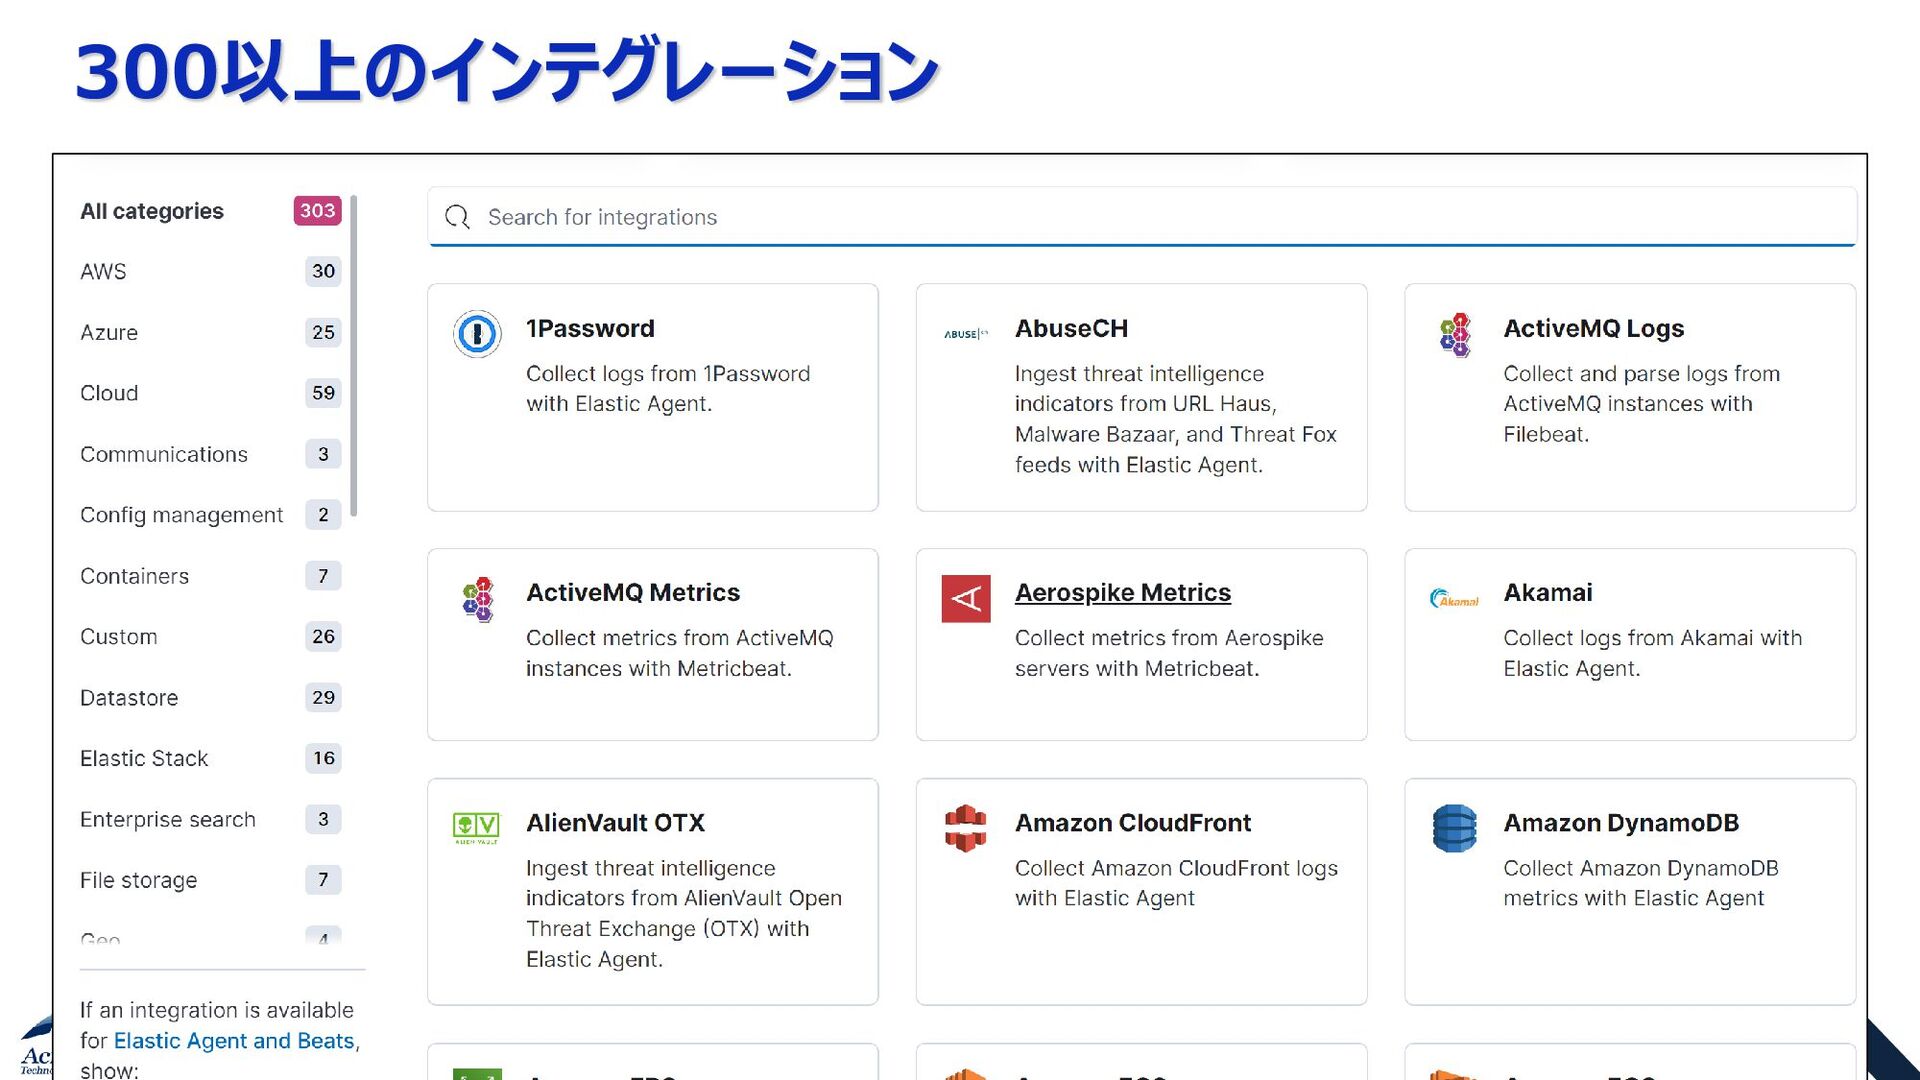1920x1080 pixels.
Task: Open the Amazon CloudFront integration title
Action: (1133, 823)
